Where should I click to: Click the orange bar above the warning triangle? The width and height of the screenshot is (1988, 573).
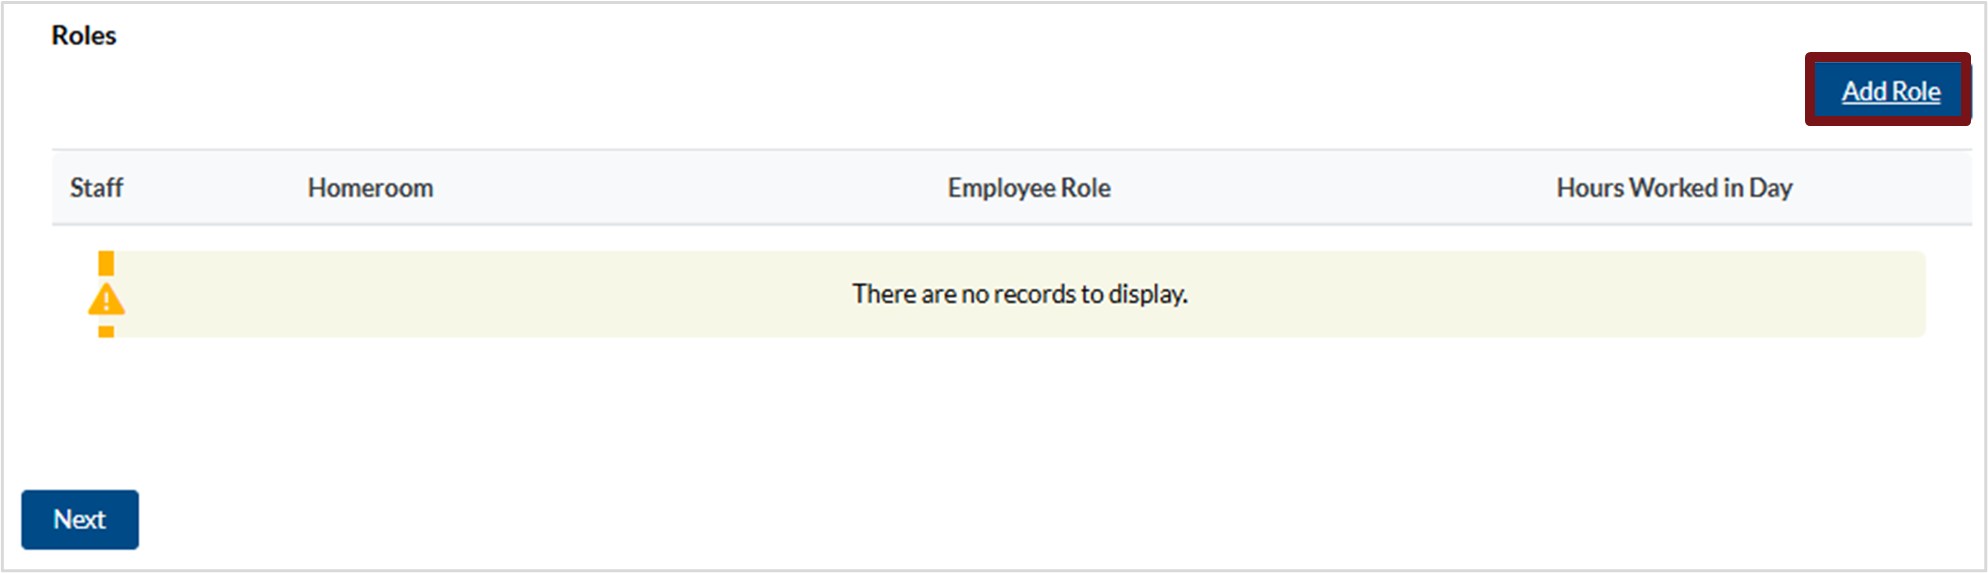click(x=106, y=263)
